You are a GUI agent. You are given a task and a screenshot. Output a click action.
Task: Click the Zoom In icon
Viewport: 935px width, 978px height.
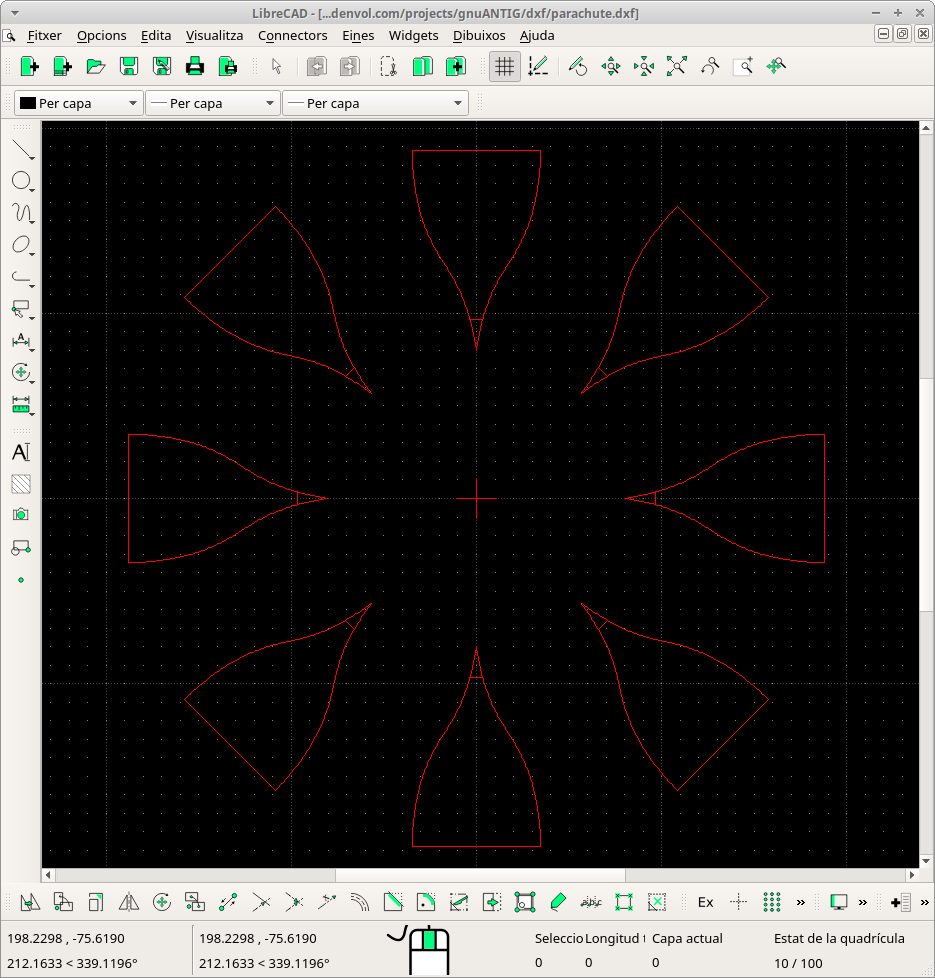tap(611, 66)
